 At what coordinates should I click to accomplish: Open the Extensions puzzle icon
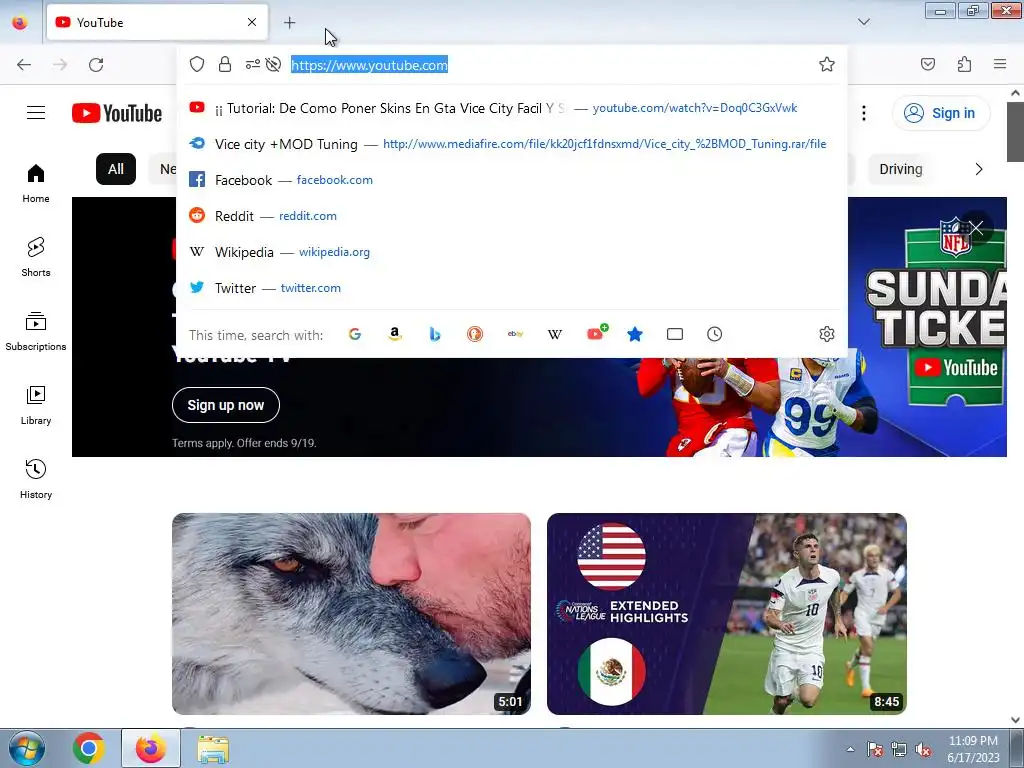[964, 64]
